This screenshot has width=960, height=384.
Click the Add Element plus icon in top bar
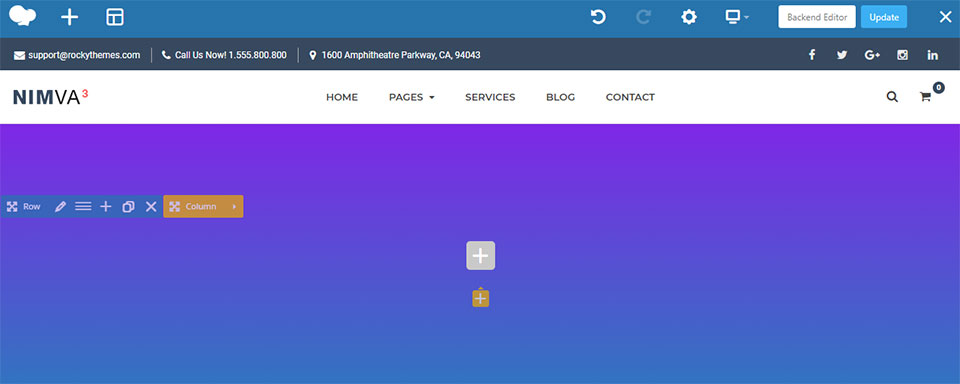click(70, 17)
